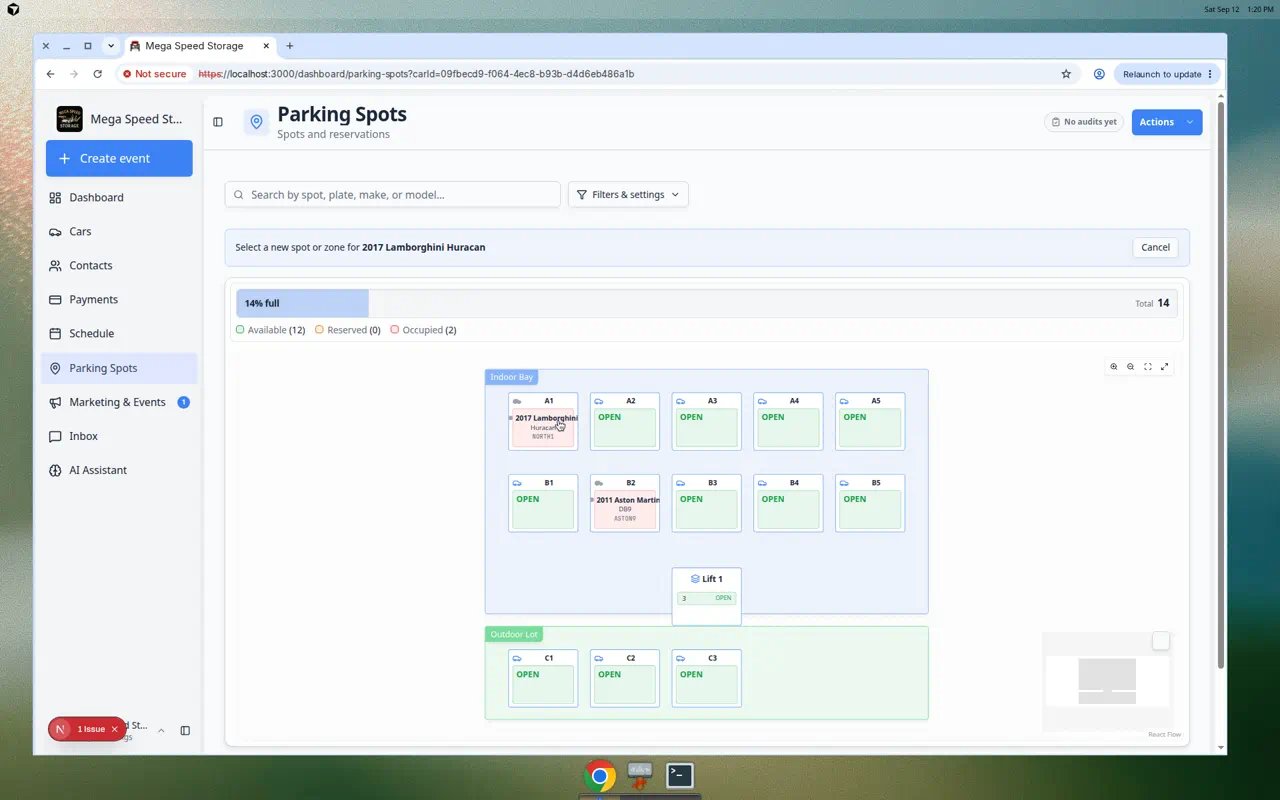Bookmark this page with the star icon
1280x800 pixels.
pos(1066,74)
